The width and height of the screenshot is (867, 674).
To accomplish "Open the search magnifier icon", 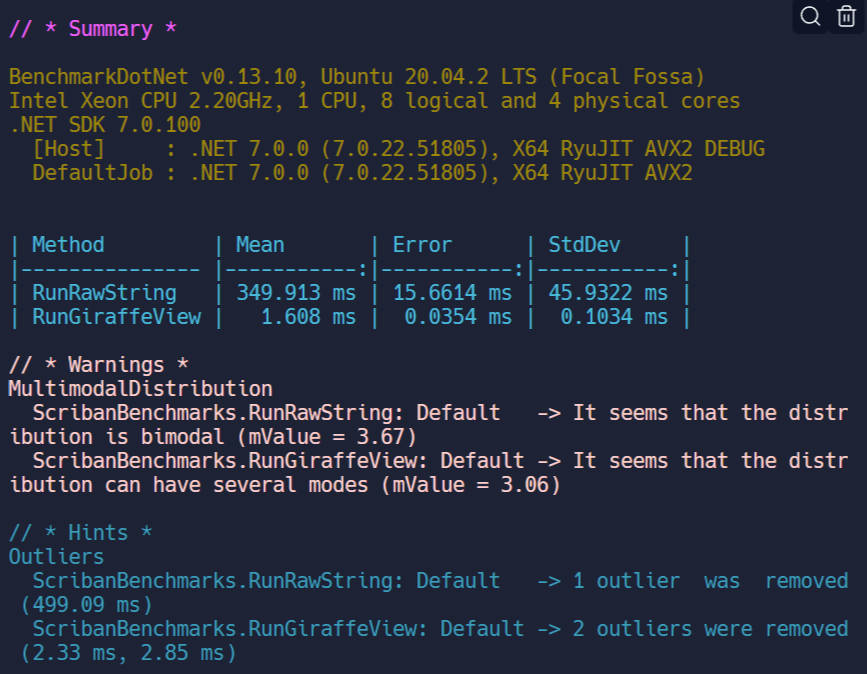I will coord(811,16).
